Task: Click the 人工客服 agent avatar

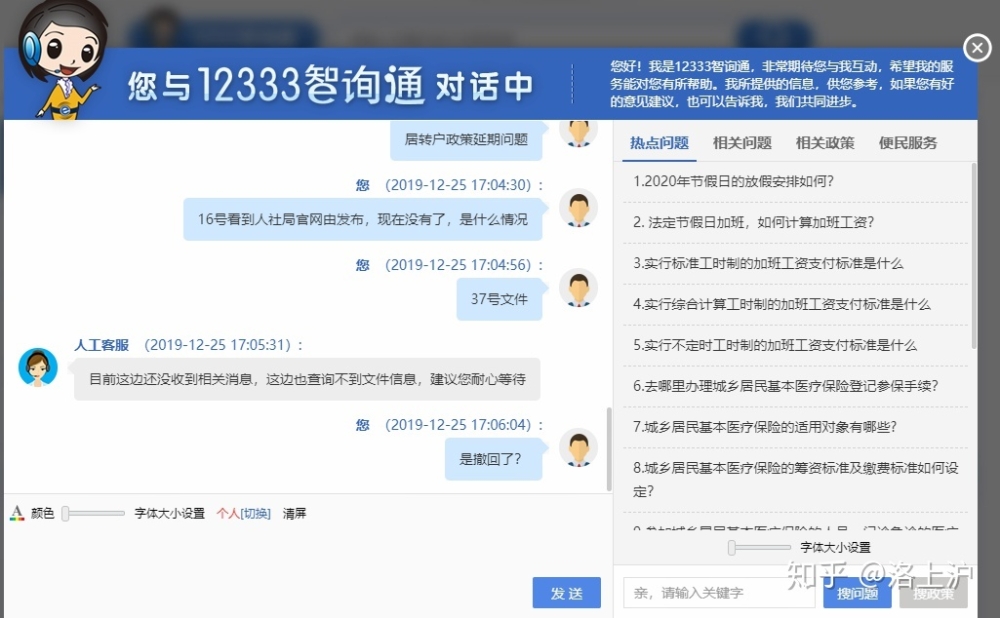Action: 38,367
